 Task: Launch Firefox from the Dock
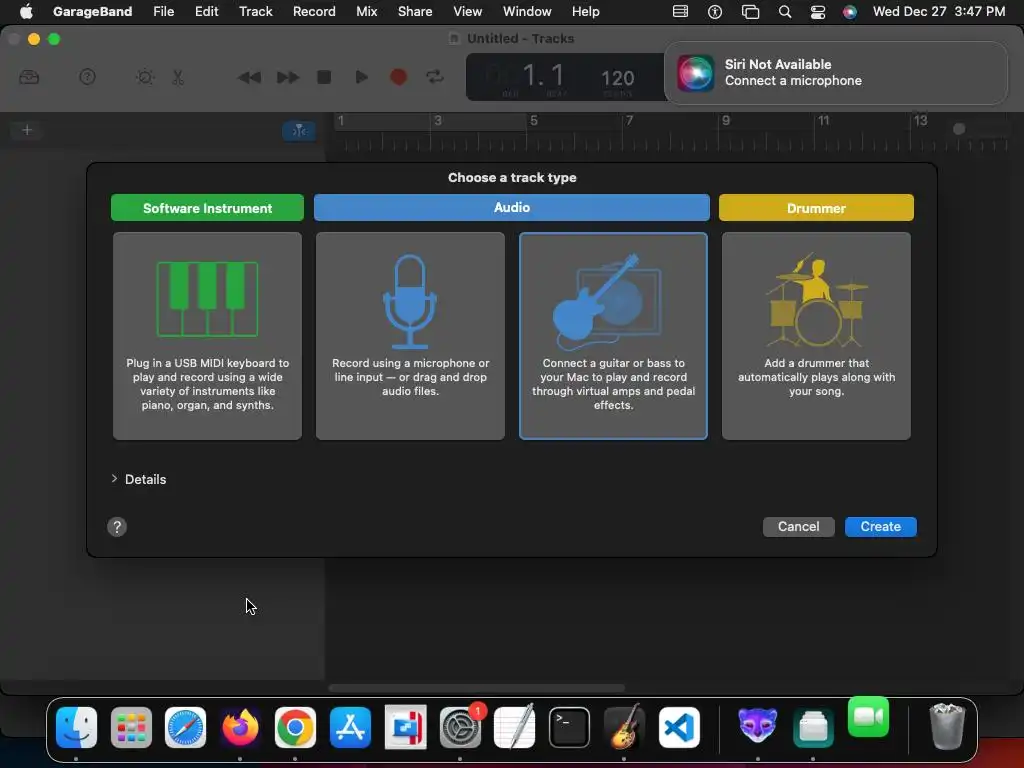pos(240,727)
